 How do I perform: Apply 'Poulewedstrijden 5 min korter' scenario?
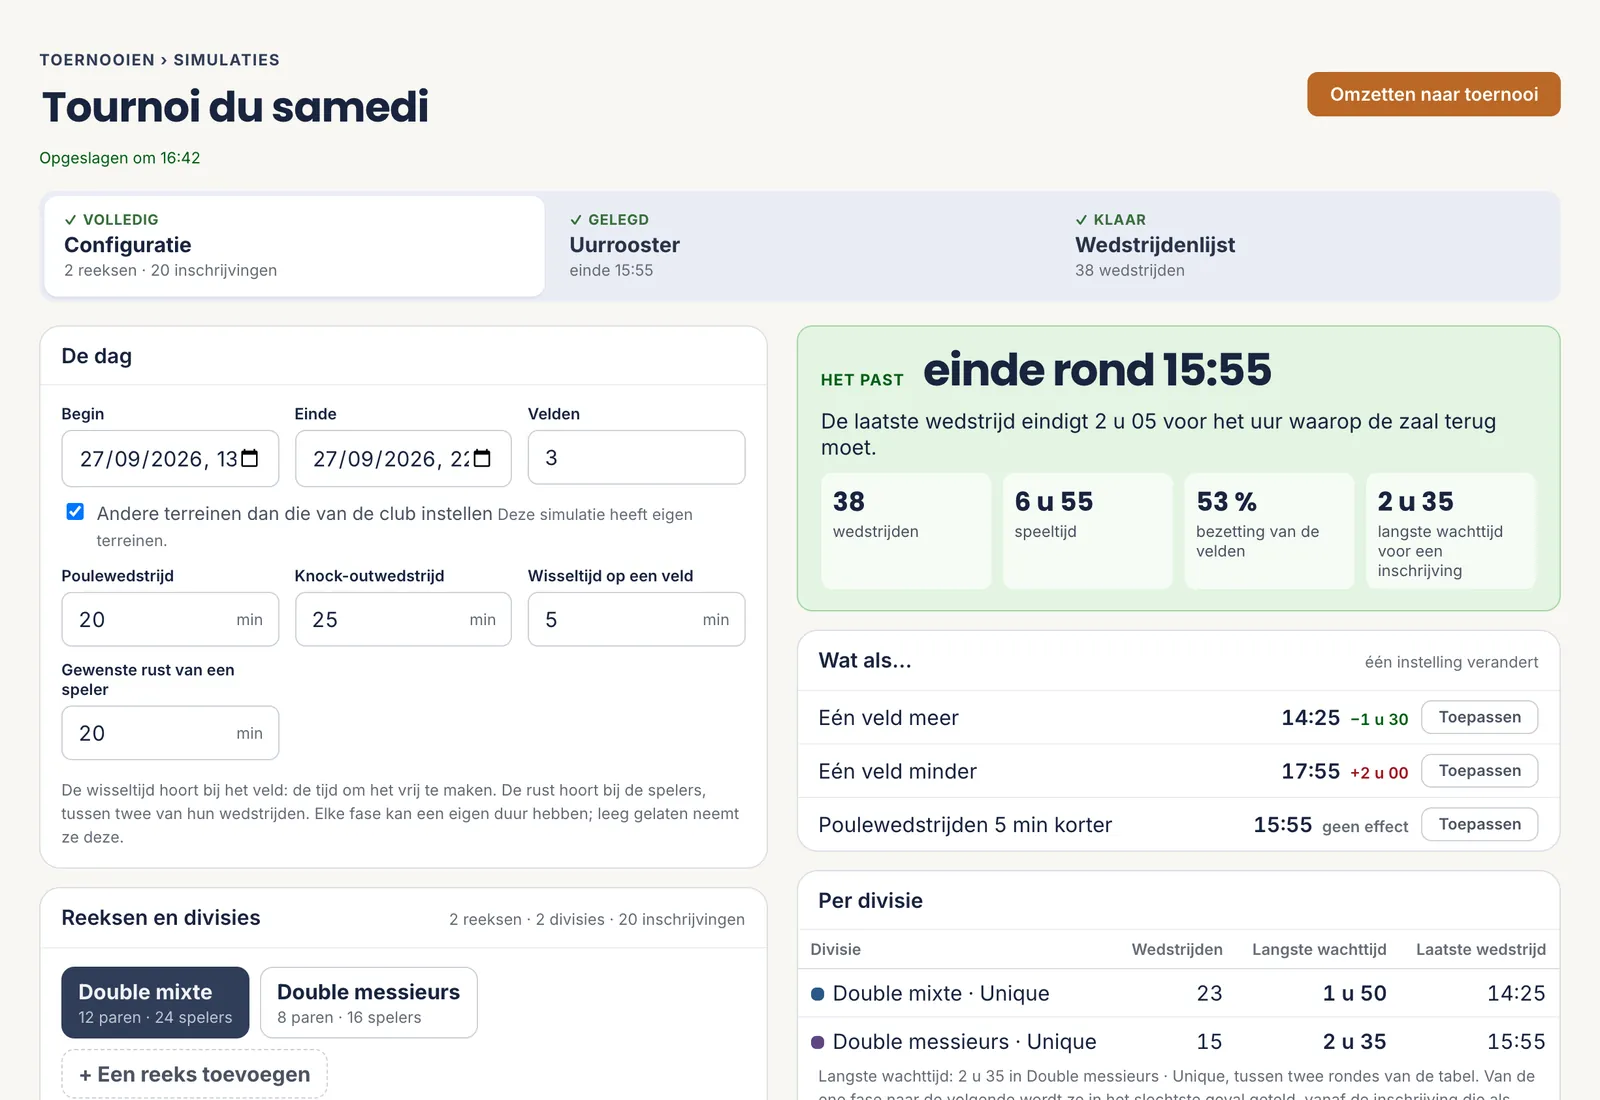[x=1479, y=824]
